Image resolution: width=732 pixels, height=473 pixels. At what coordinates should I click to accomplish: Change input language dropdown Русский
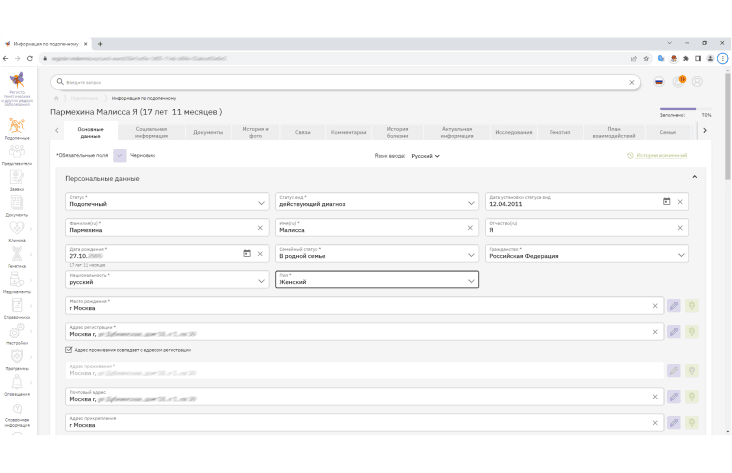(425, 156)
